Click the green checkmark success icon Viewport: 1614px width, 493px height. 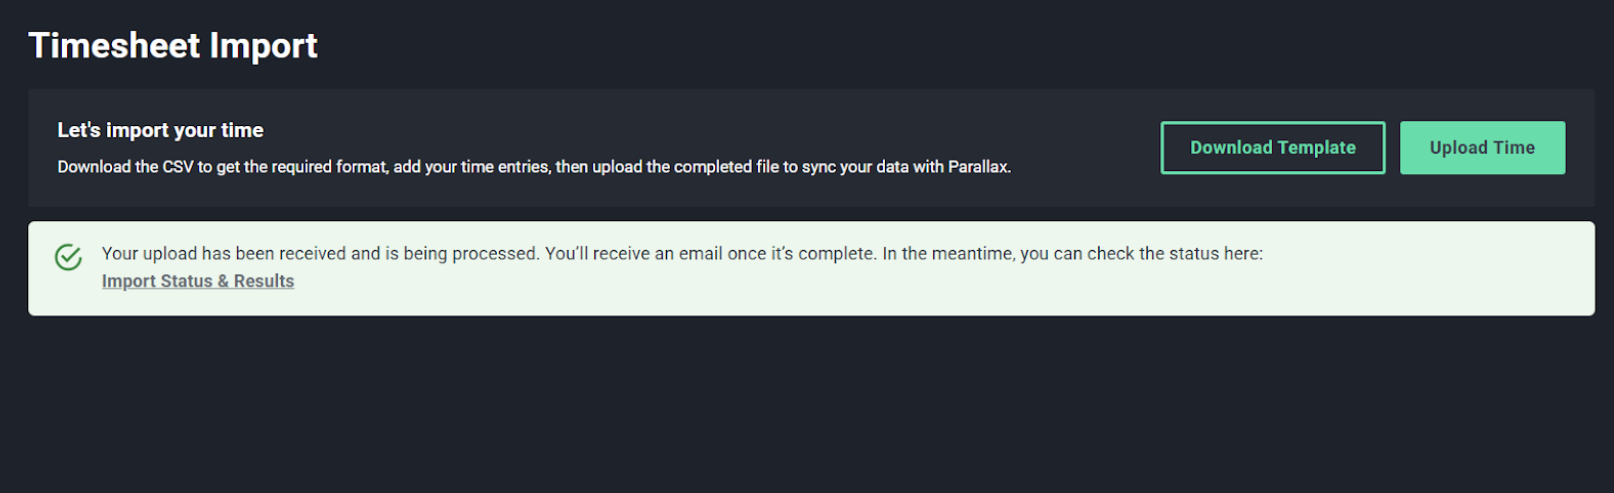click(68, 258)
